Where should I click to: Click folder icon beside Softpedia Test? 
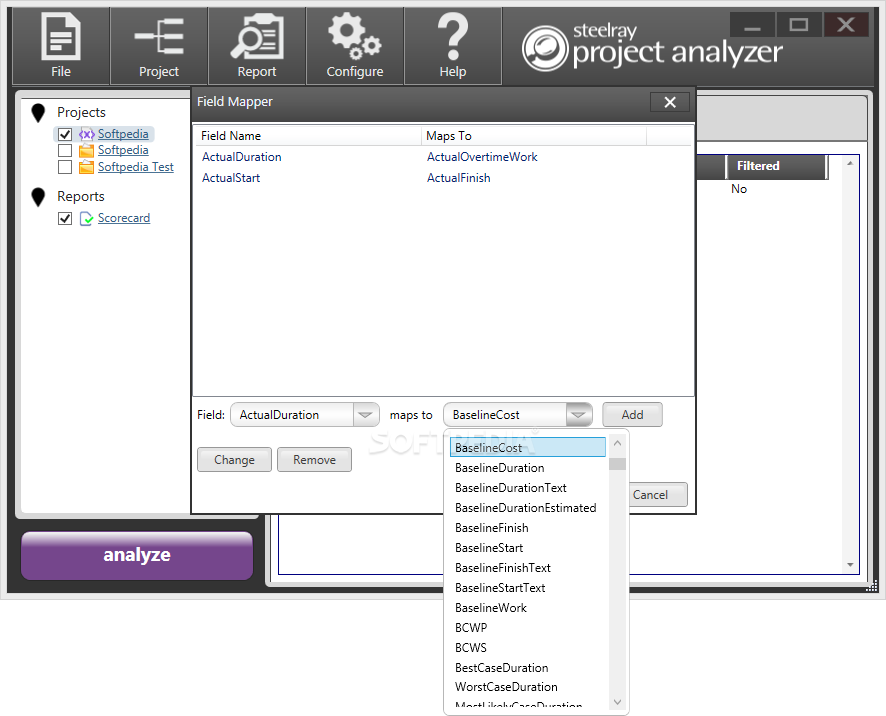click(86, 167)
